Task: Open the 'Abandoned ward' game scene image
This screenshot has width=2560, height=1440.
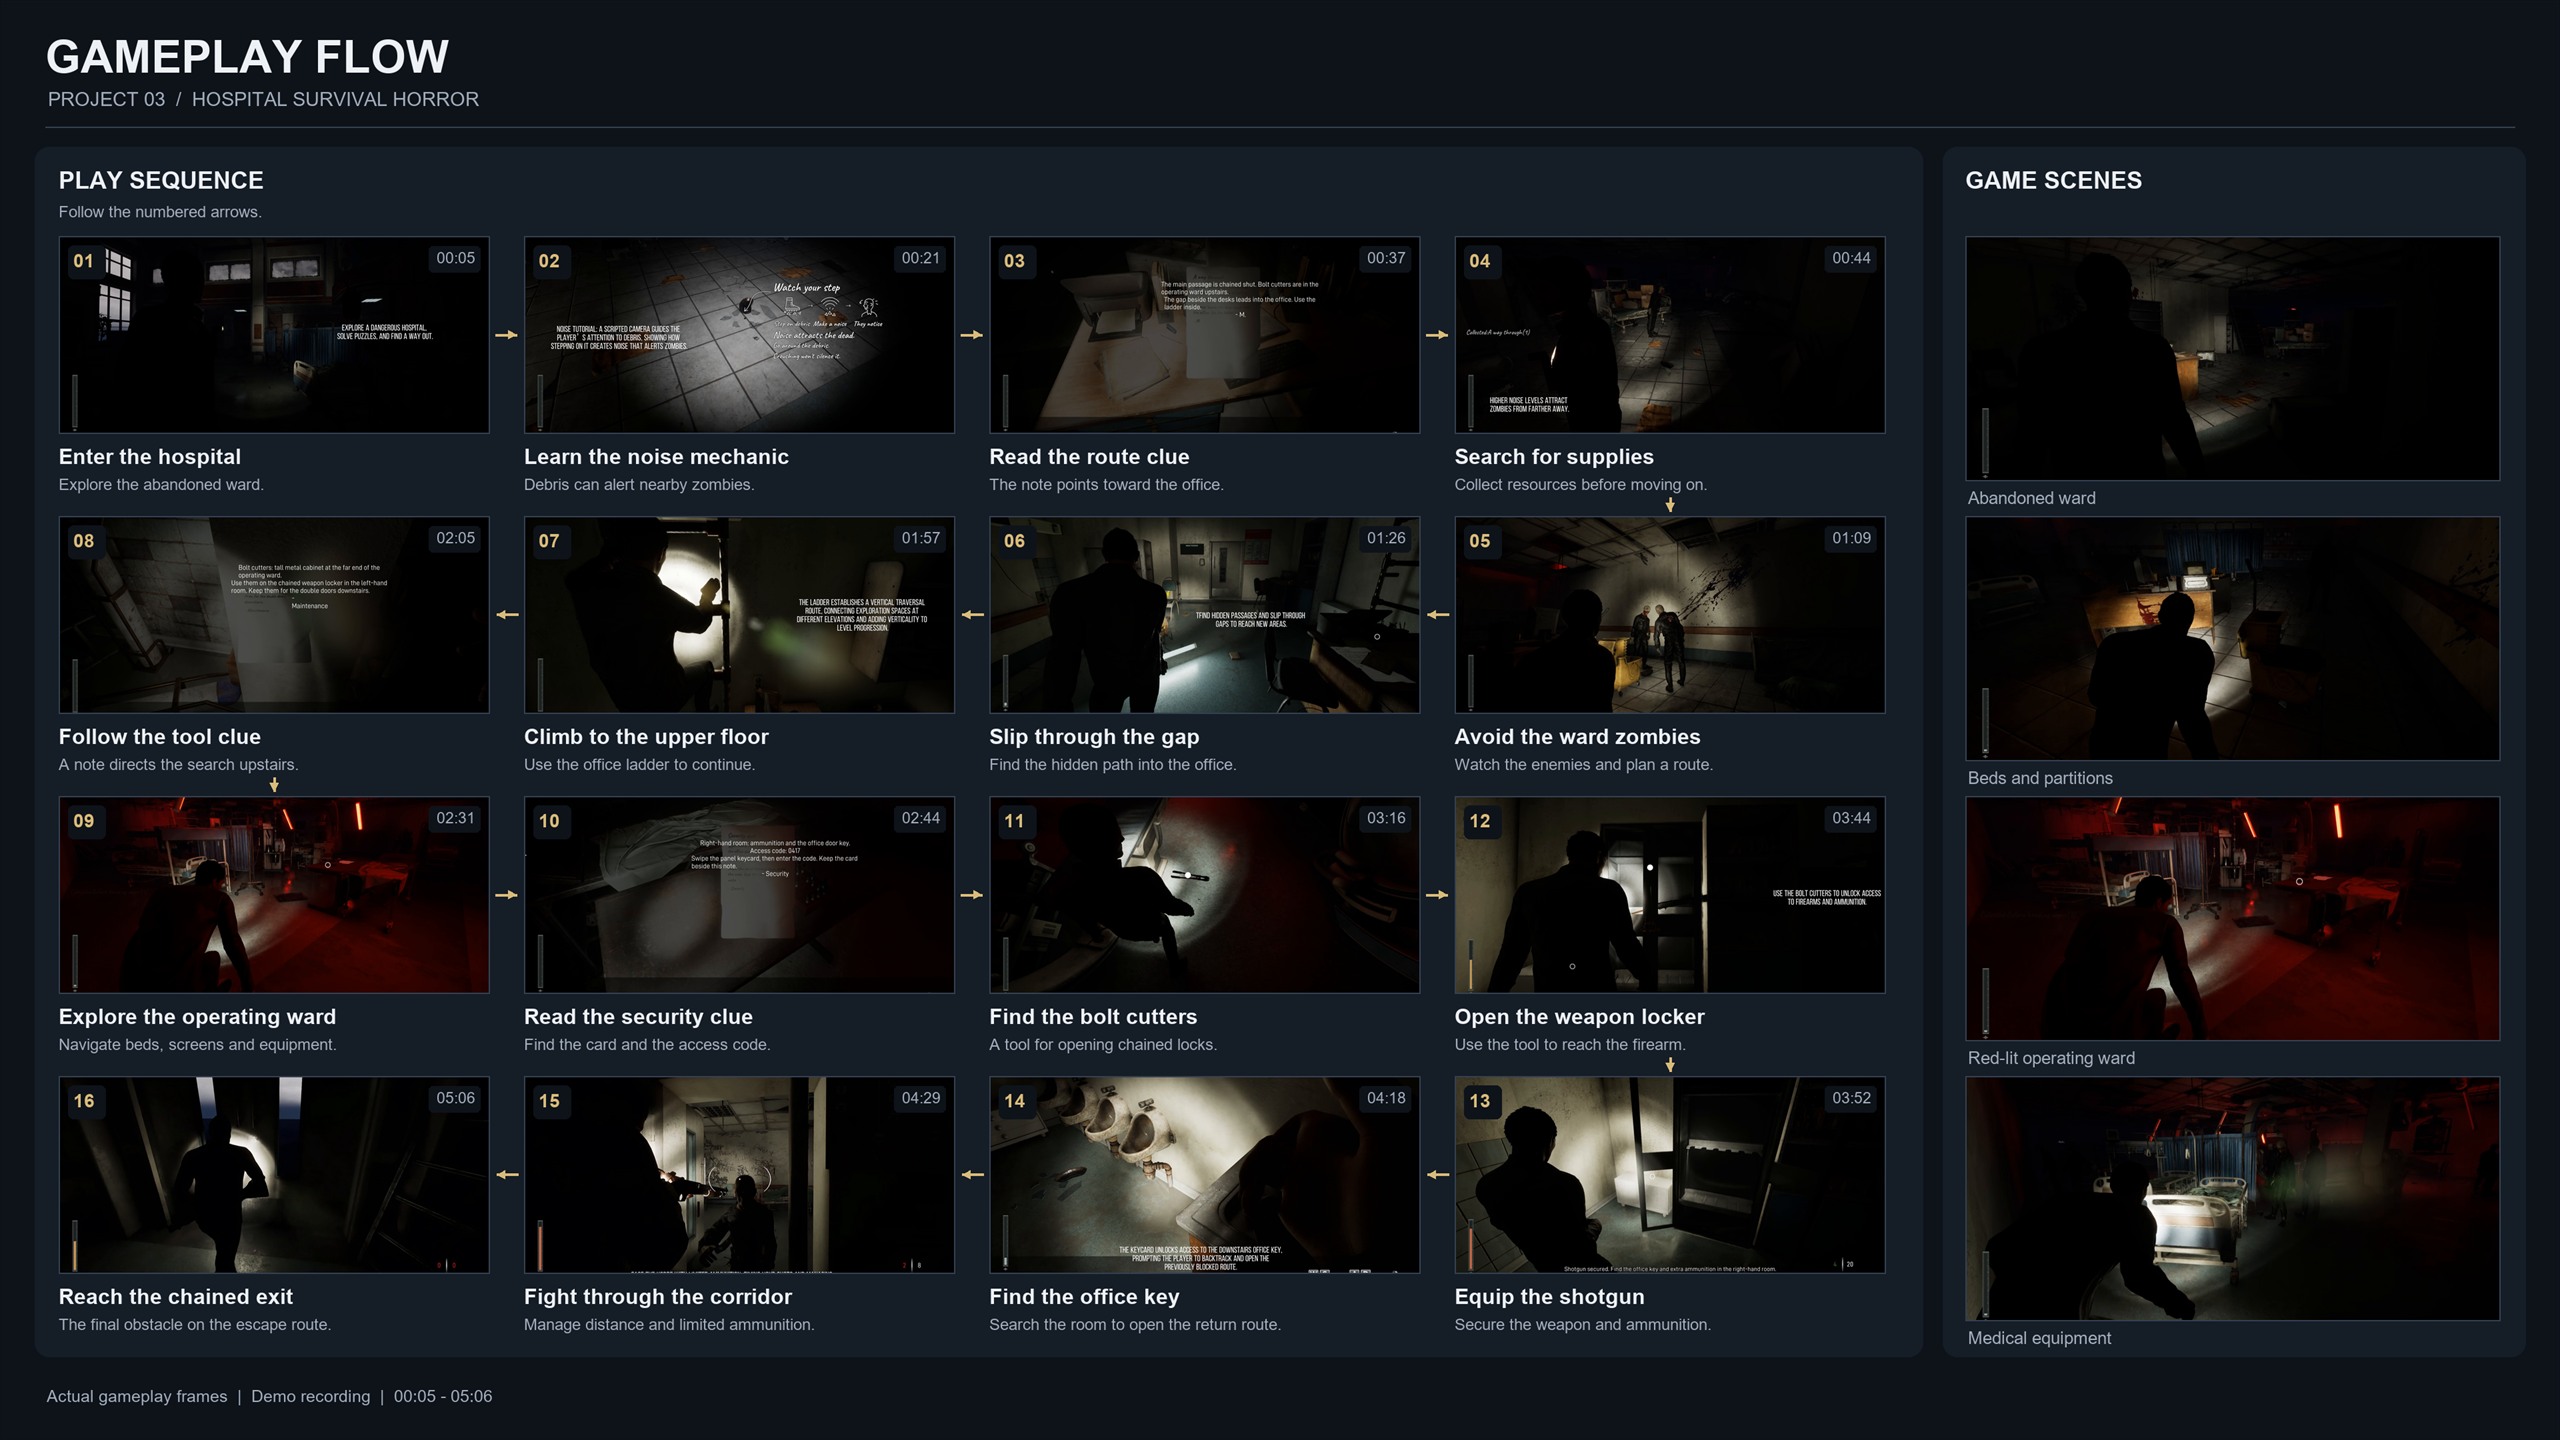Action: tap(2232, 359)
